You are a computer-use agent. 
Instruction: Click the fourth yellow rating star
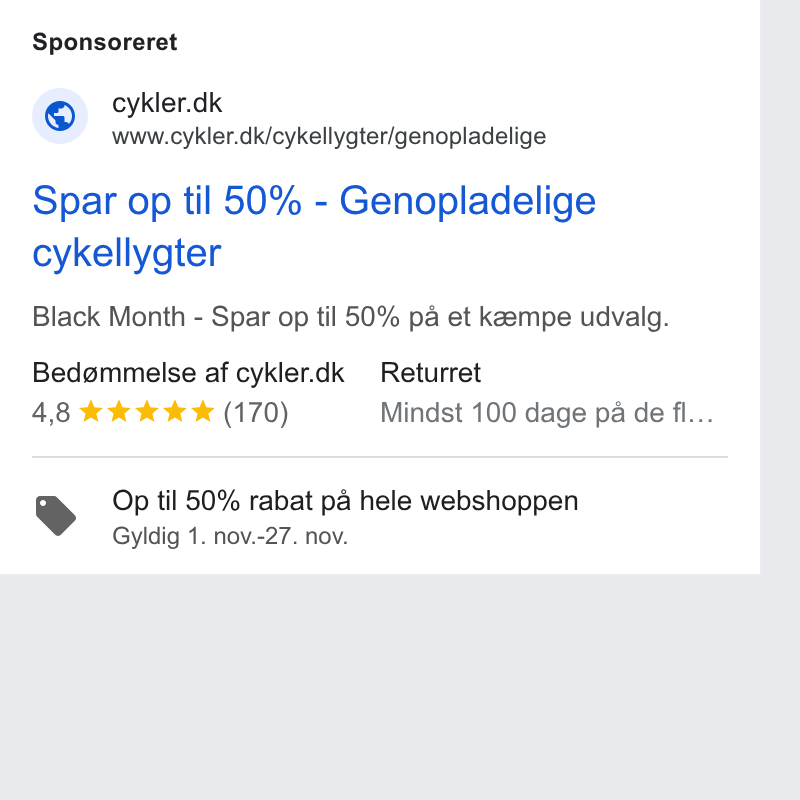175,411
